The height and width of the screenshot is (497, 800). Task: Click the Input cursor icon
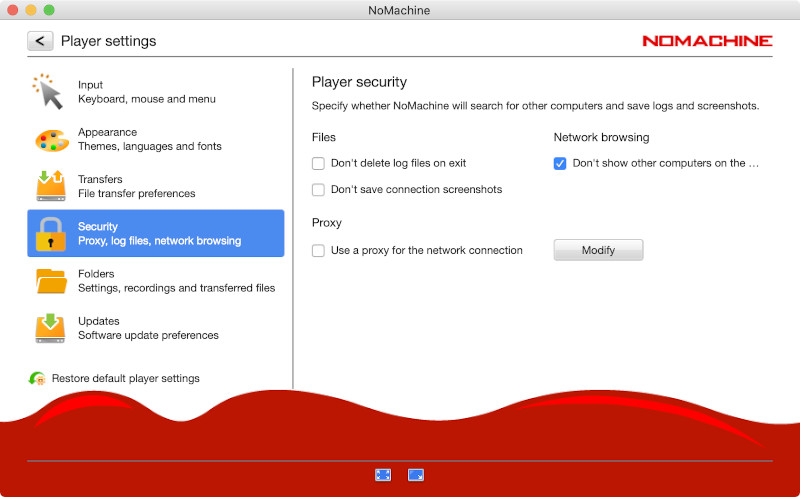tap(48, 92)
